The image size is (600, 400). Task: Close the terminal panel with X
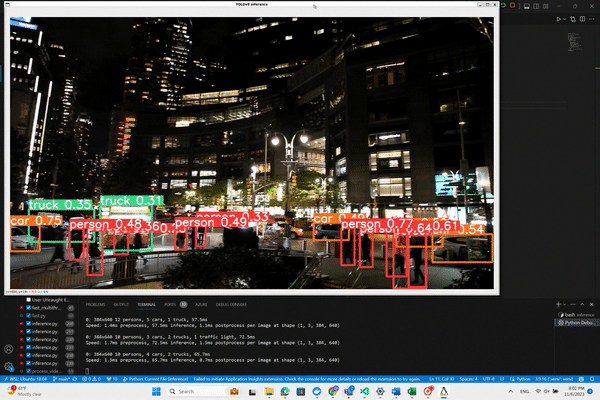[x=592, y=304]
